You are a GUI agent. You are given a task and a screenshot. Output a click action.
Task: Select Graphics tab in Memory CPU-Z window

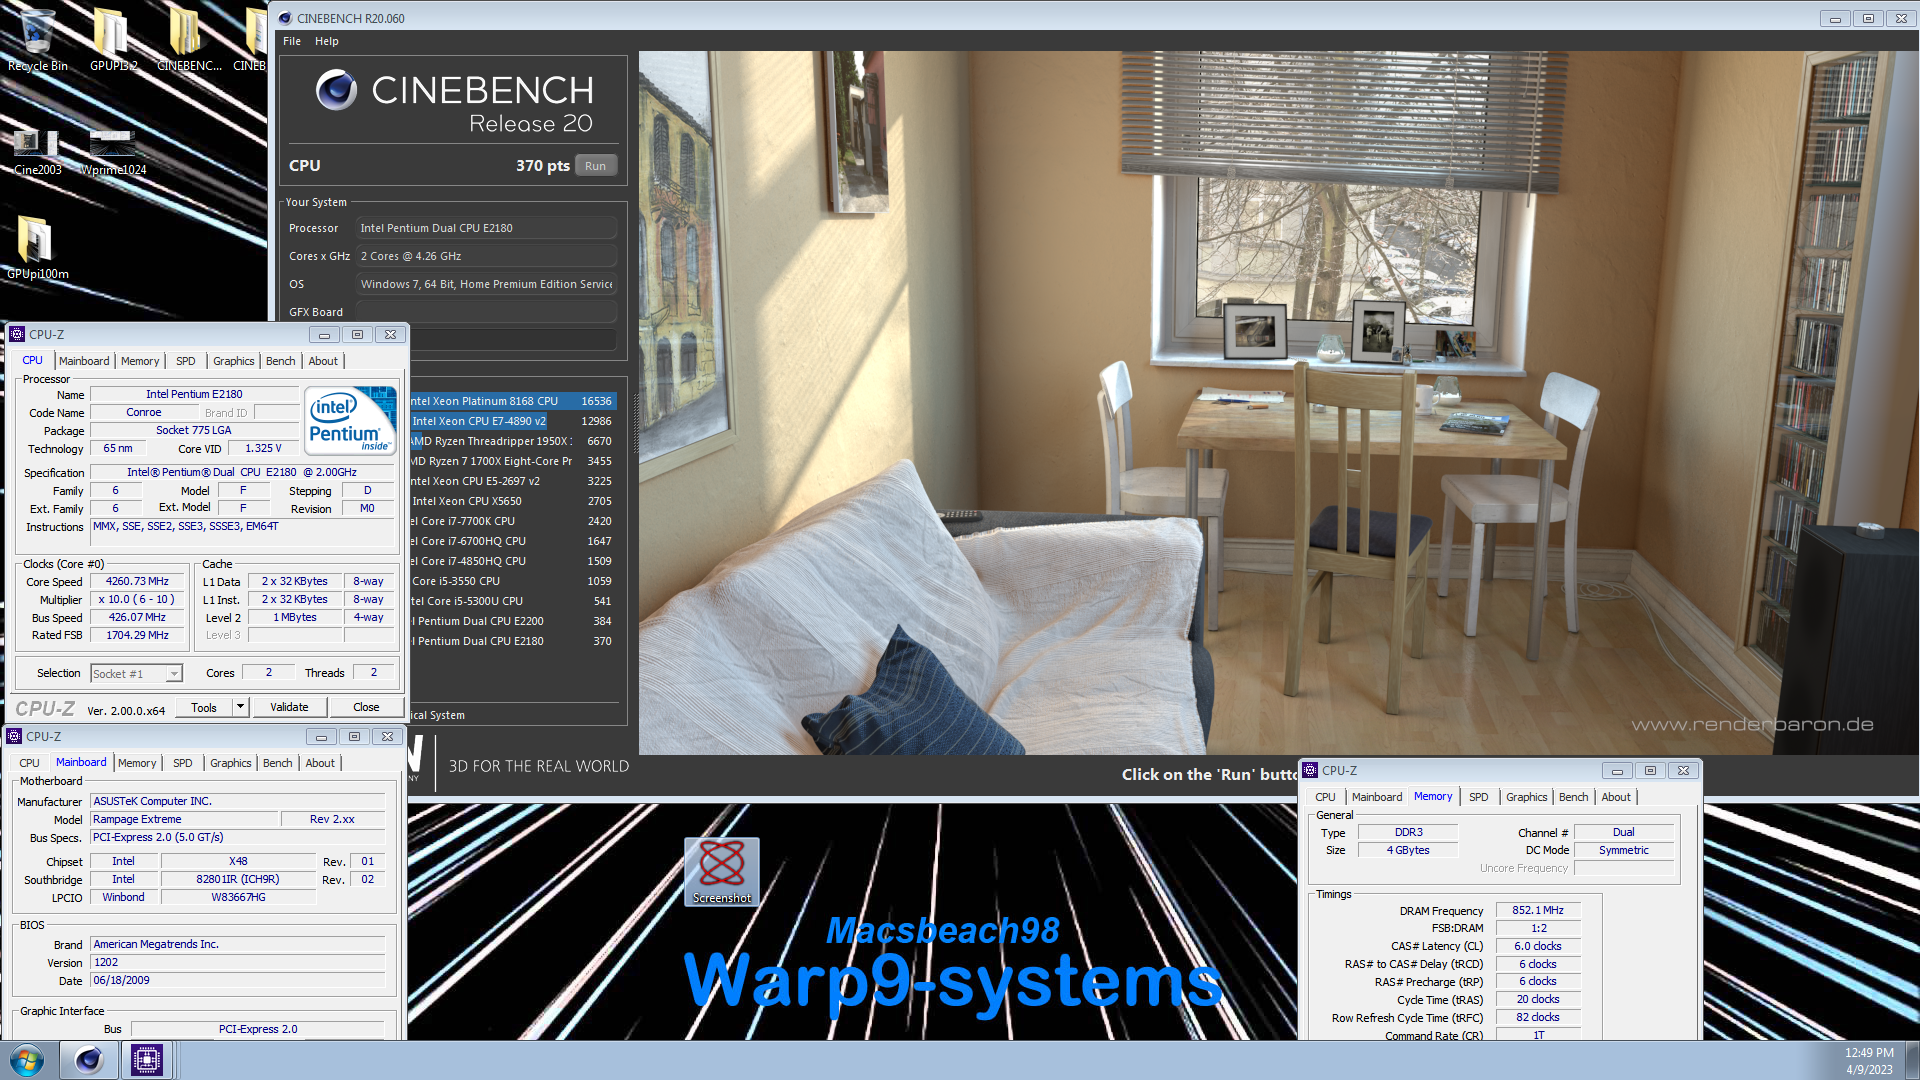[1527, 797]
